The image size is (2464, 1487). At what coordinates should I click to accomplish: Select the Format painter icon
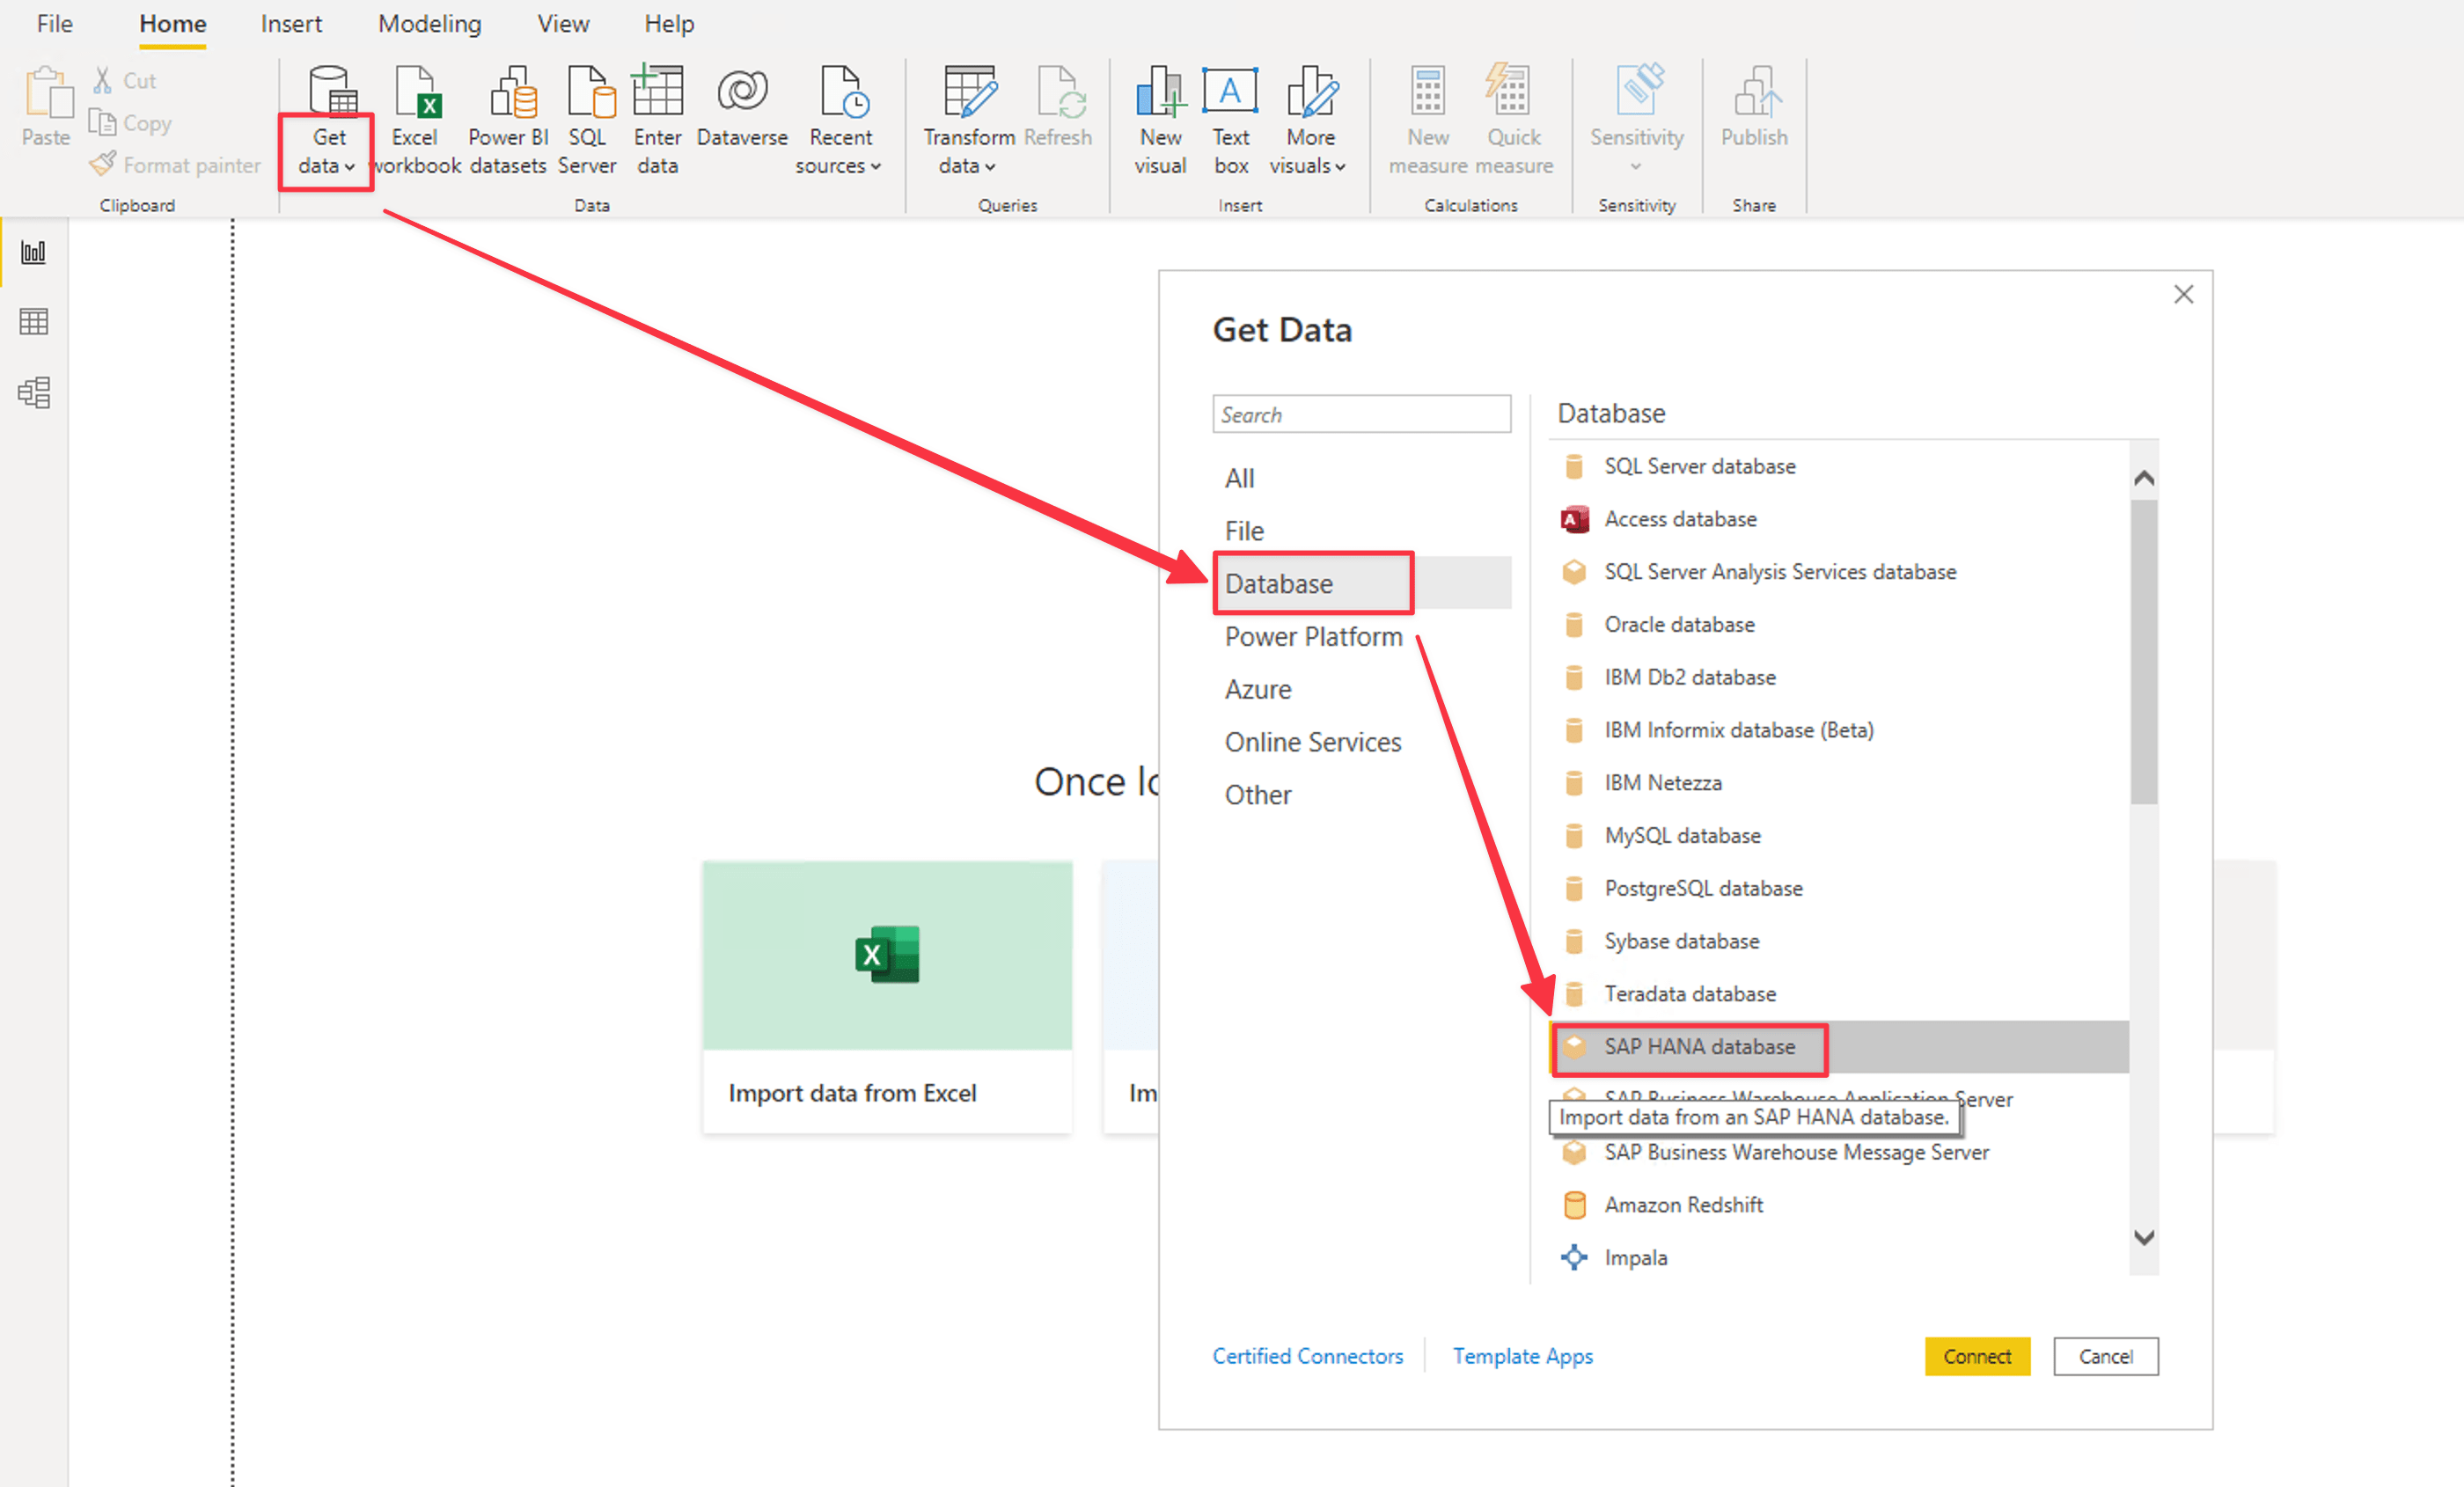pyautogui.click(x=101, y=164)
